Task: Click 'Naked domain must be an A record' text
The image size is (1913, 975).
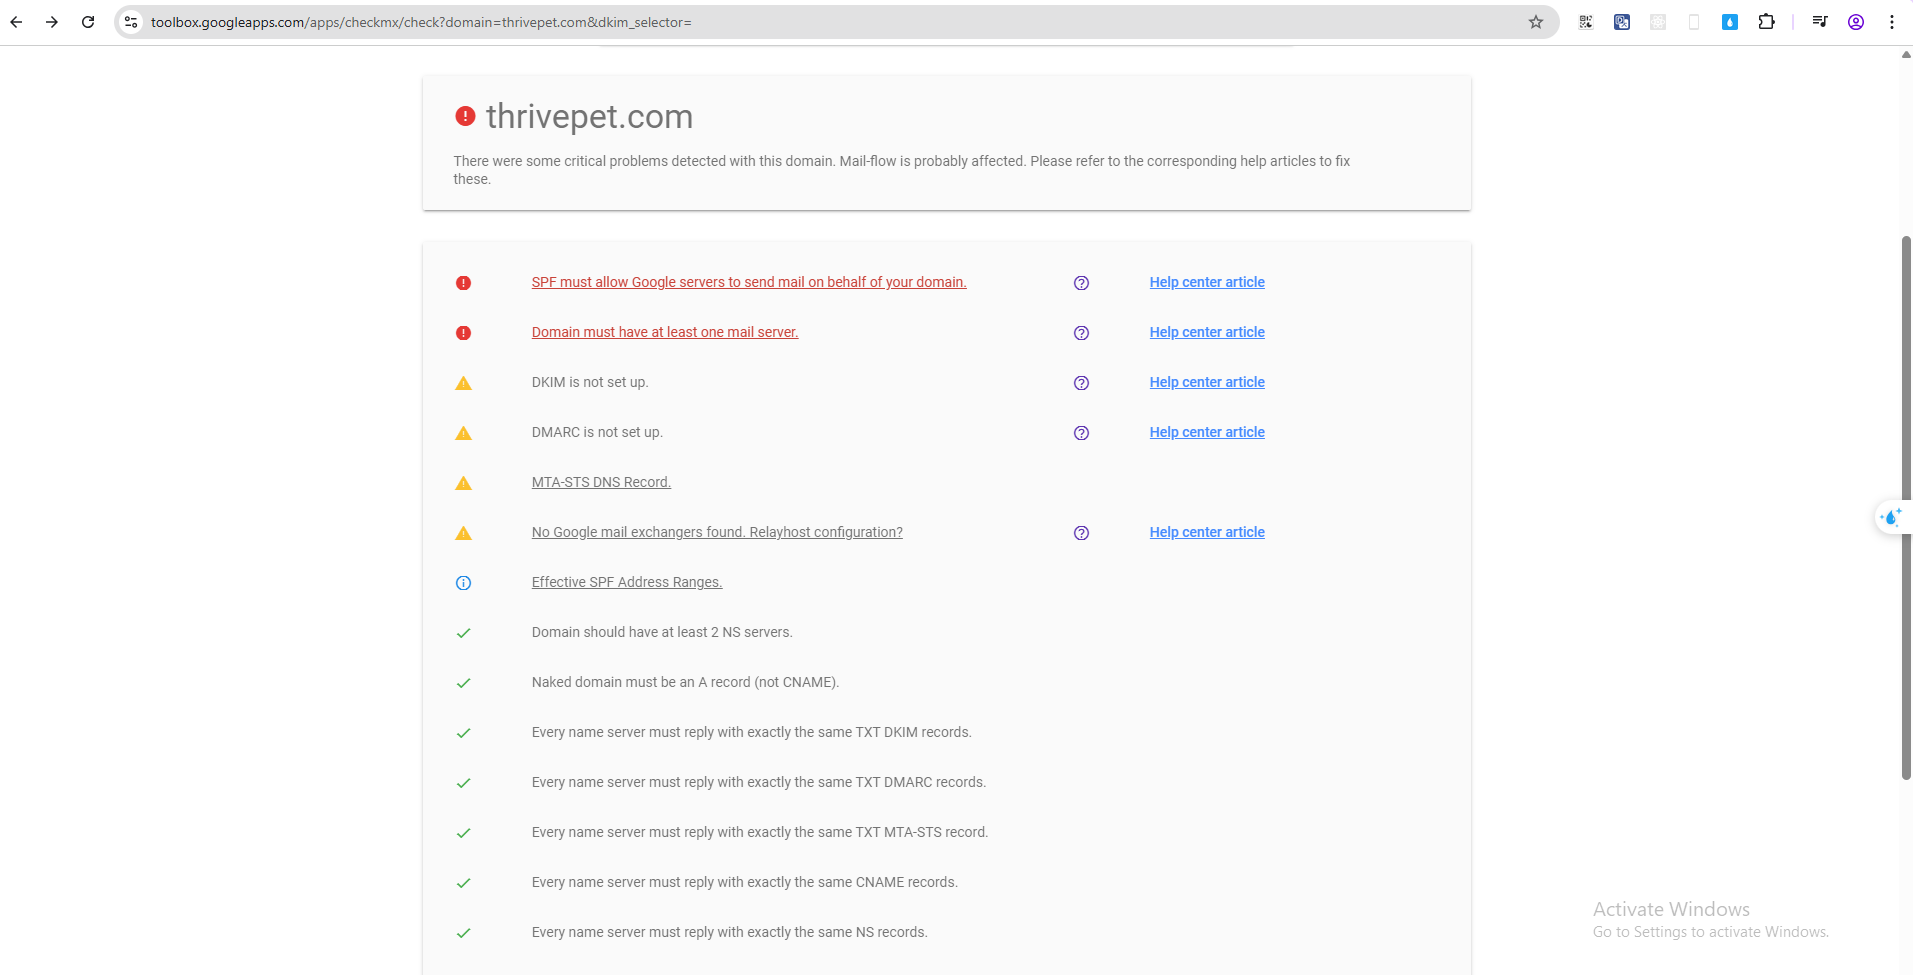Action: click(x=685, y=682)
